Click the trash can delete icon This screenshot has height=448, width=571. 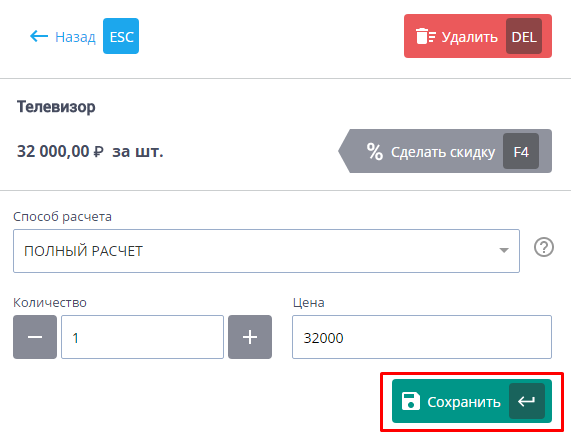pos(426,36)
